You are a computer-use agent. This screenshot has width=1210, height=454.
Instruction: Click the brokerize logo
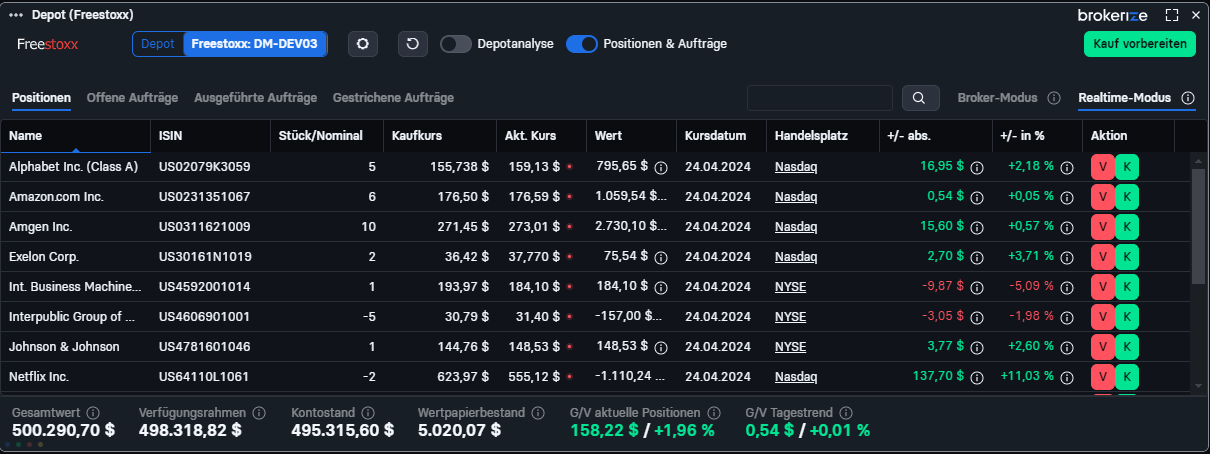point(1114,15)
